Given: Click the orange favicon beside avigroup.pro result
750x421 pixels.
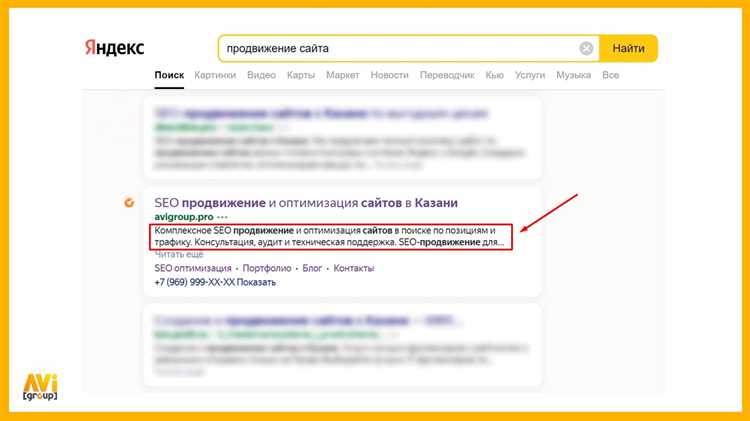Looking at the screenshot, I should 129,203.
